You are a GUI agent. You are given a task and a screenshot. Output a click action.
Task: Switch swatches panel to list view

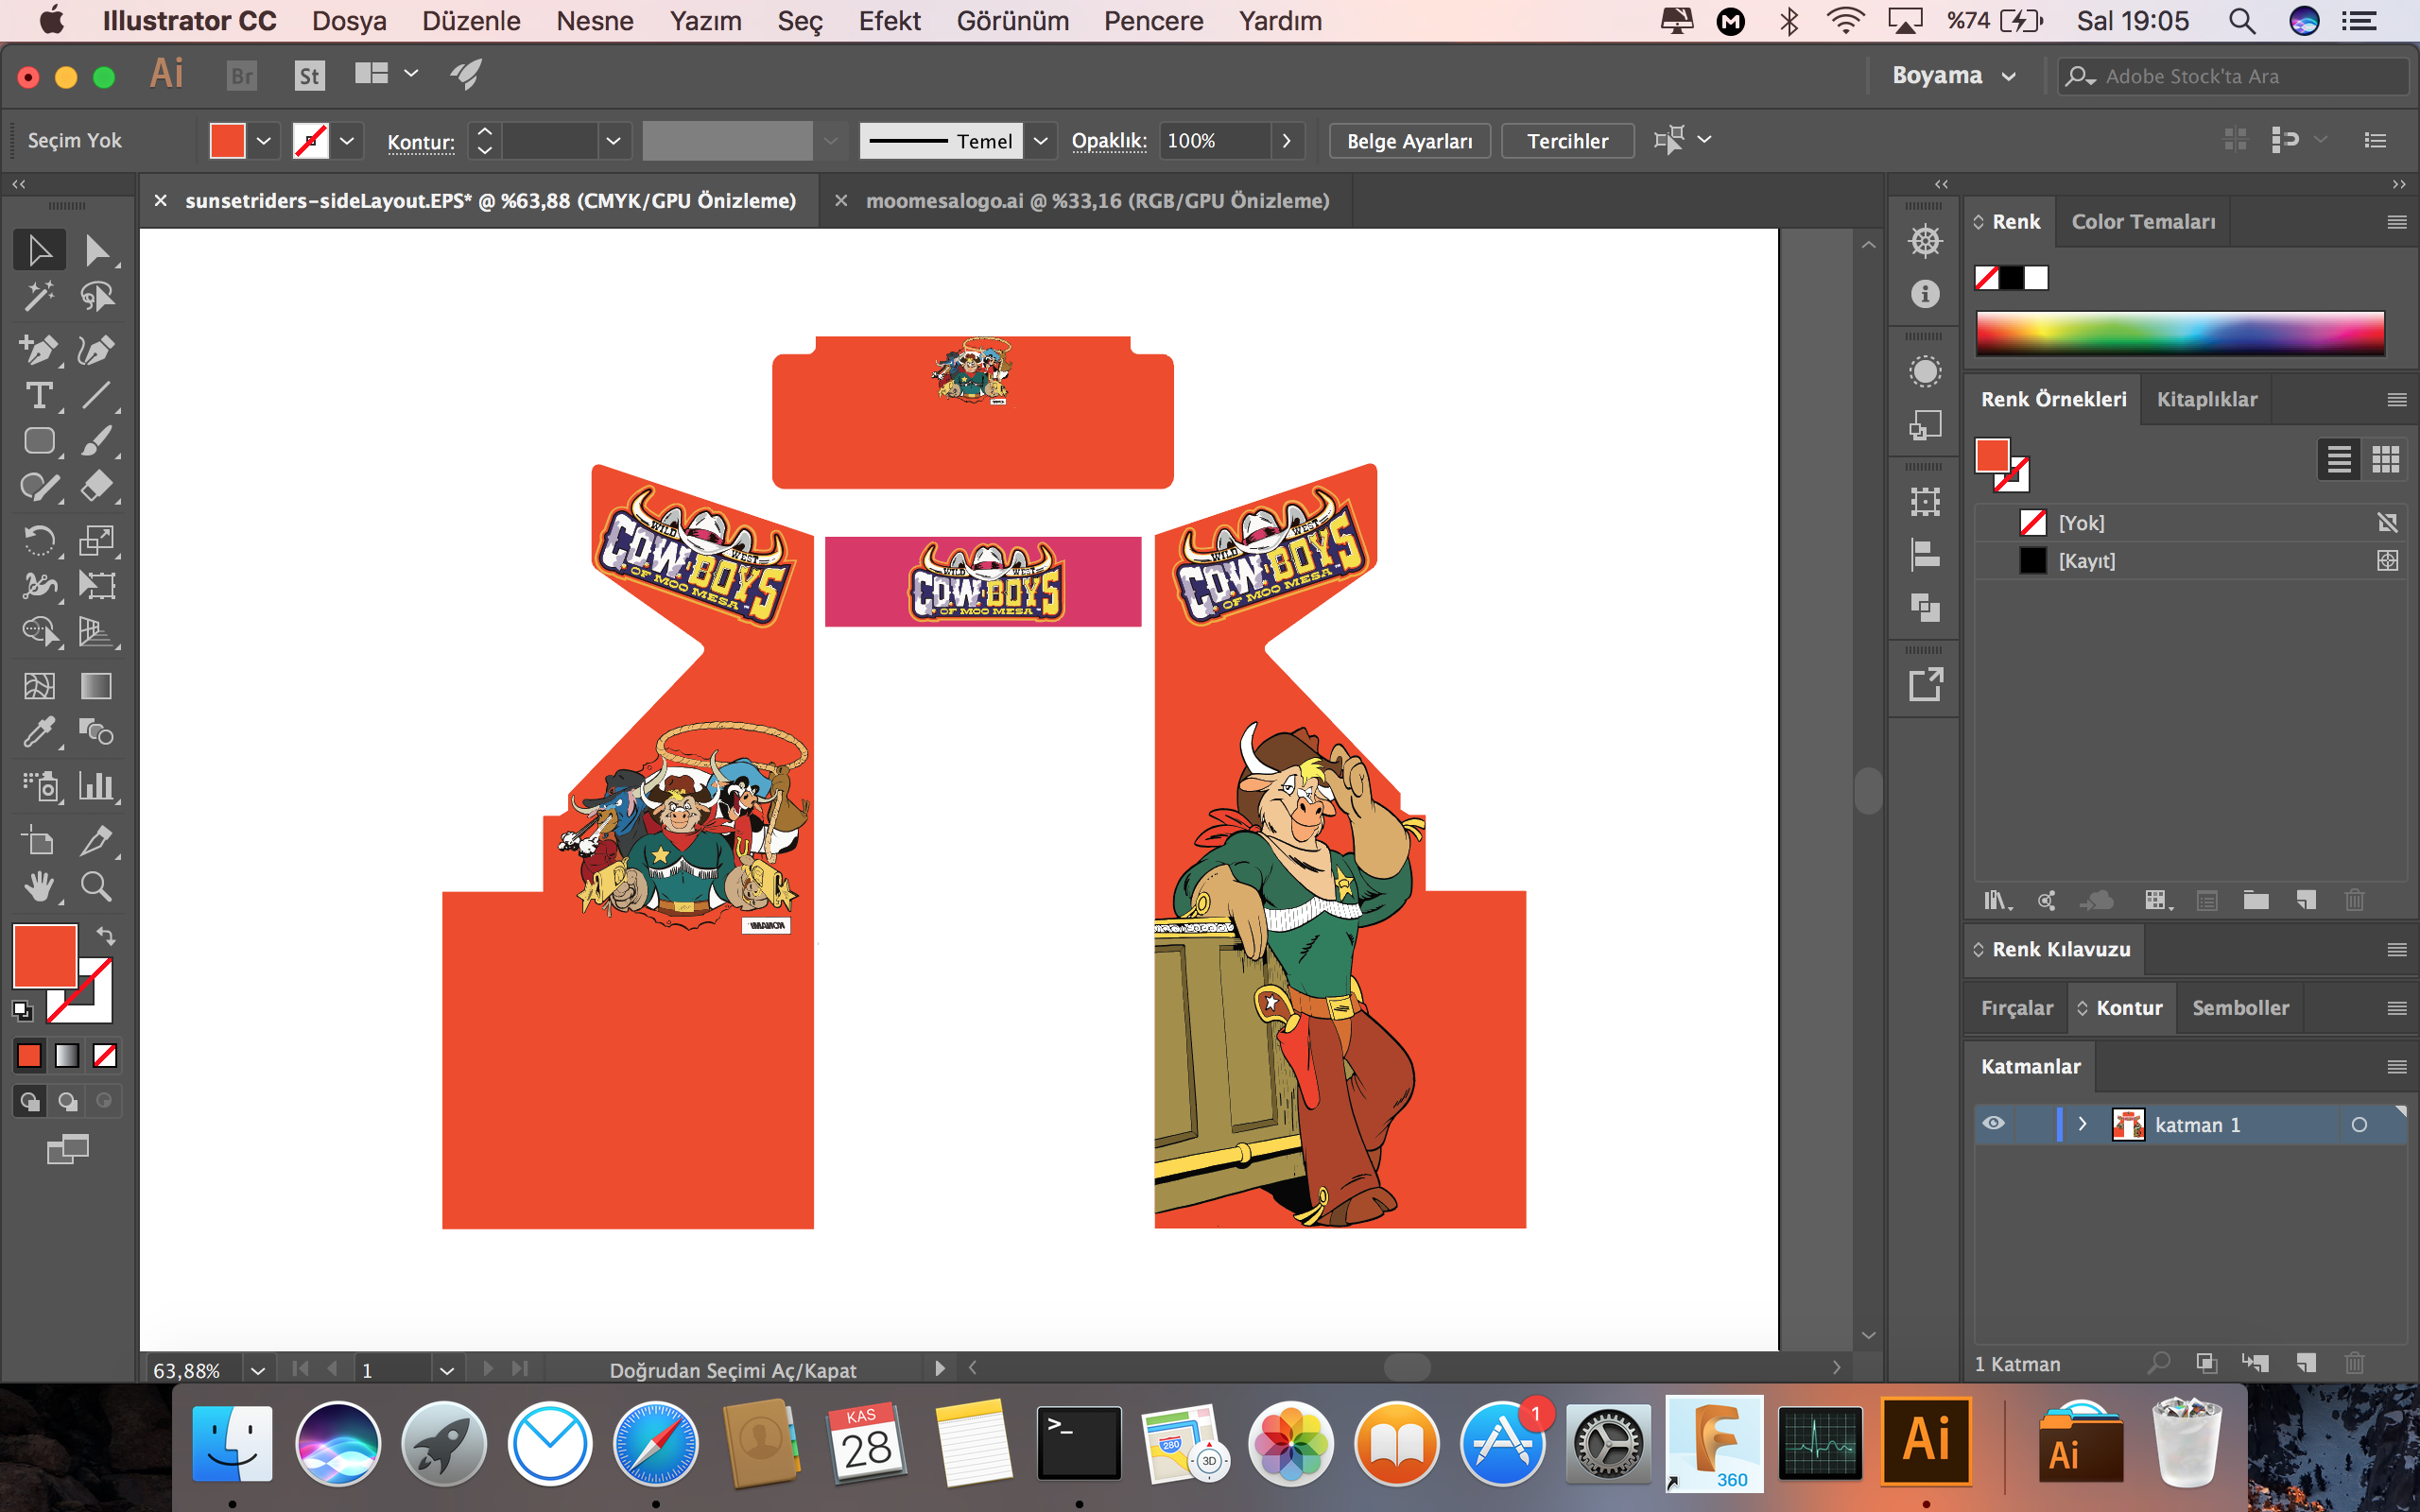[2339, 460]
